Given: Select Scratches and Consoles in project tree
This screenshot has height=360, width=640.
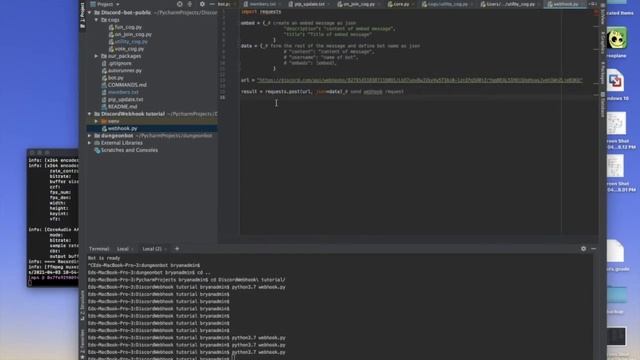Looking at the screenshot, I should (126, 150).
